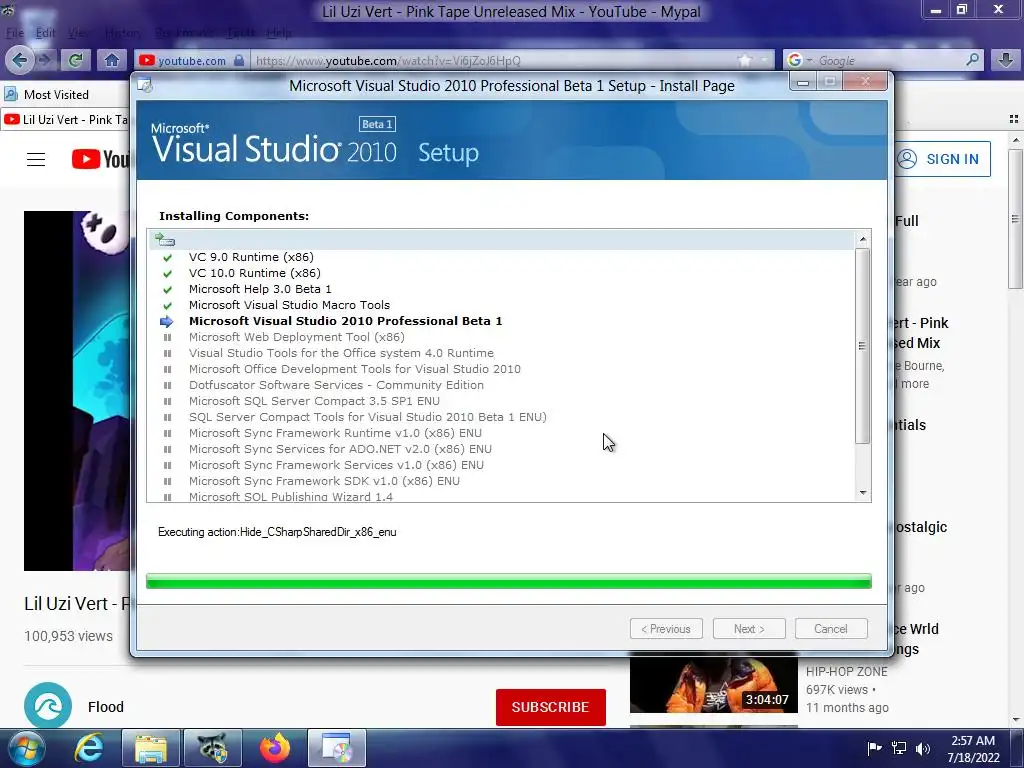1024x768 pixels.
Task: Open the tab groups grid icon
Action: [x=1014, y=119]
